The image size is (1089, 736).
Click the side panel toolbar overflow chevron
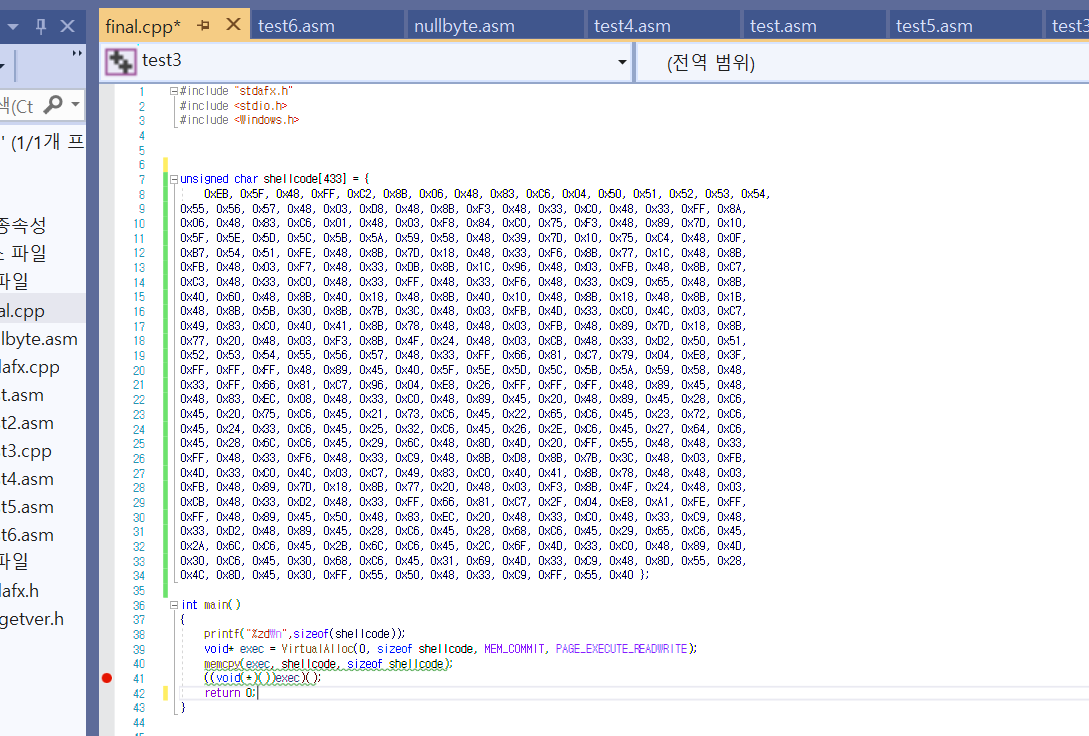[76, 53]
